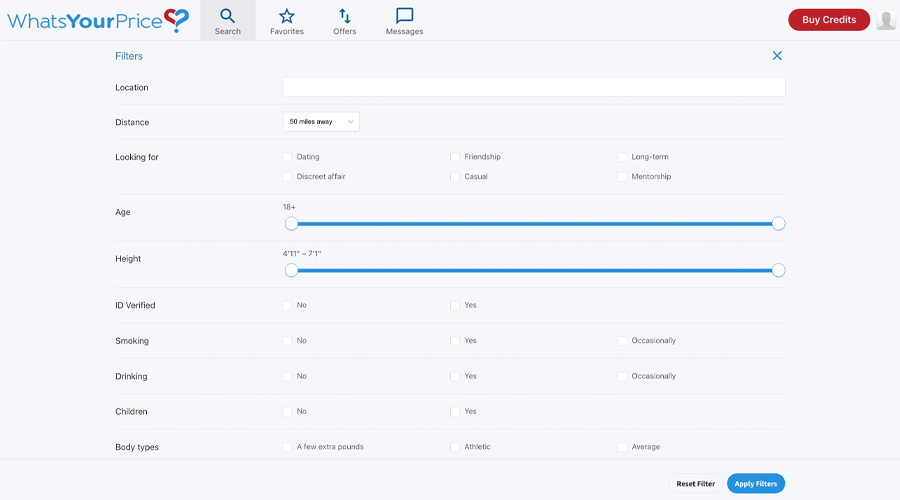
Task: Check the Mentorship checkbox
Action: click(622, 177)
